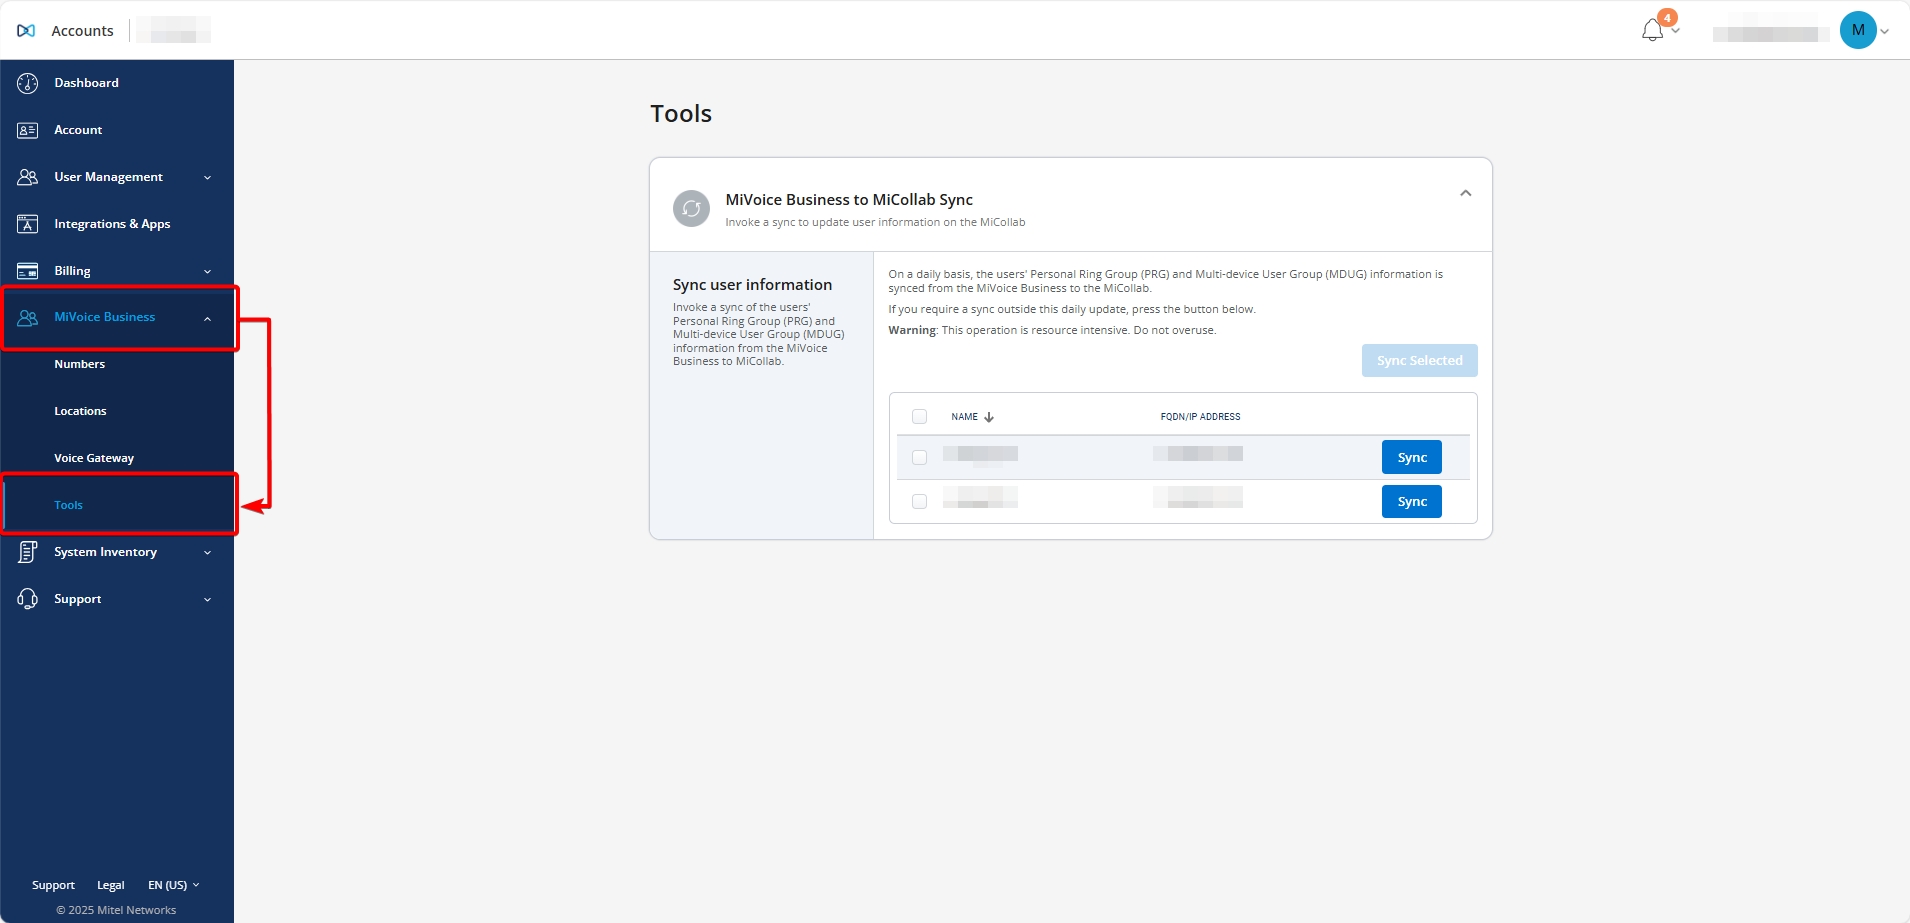Check the second server row checkbox
Viewport: 1910px width, 923px height.
(x=920, y=501)
